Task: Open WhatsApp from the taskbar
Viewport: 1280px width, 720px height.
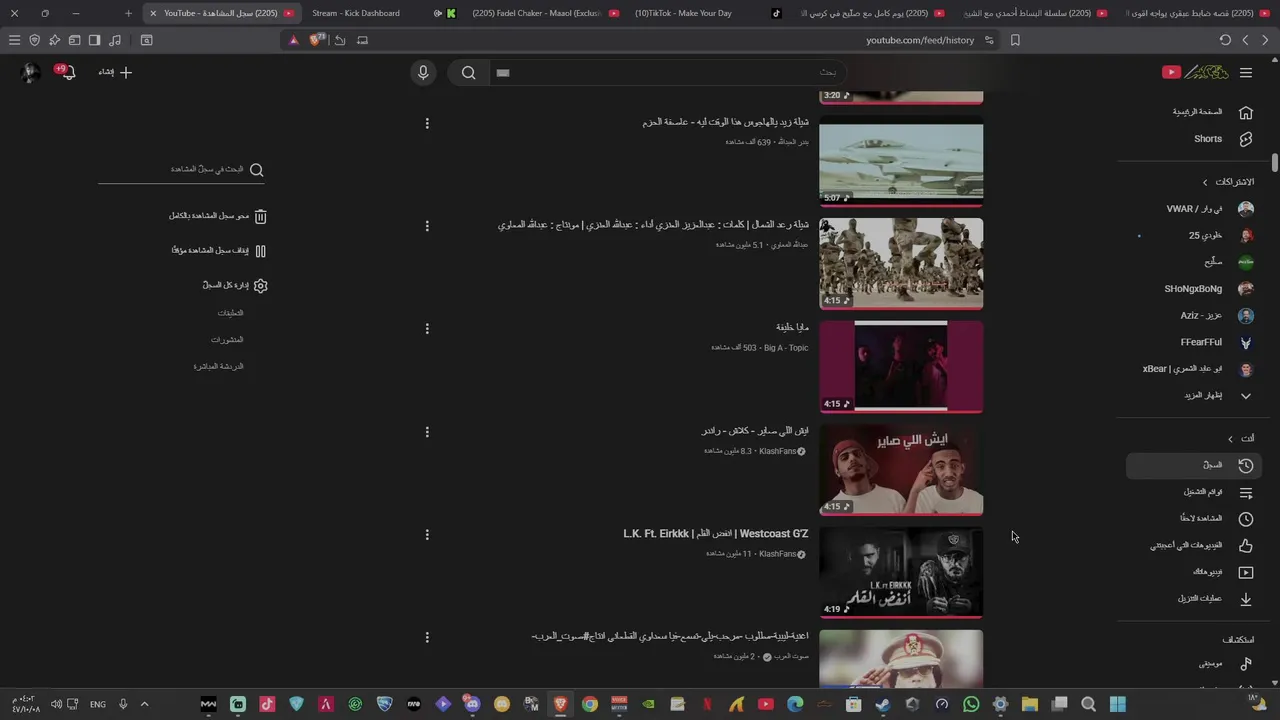Action: click(971, 704)
